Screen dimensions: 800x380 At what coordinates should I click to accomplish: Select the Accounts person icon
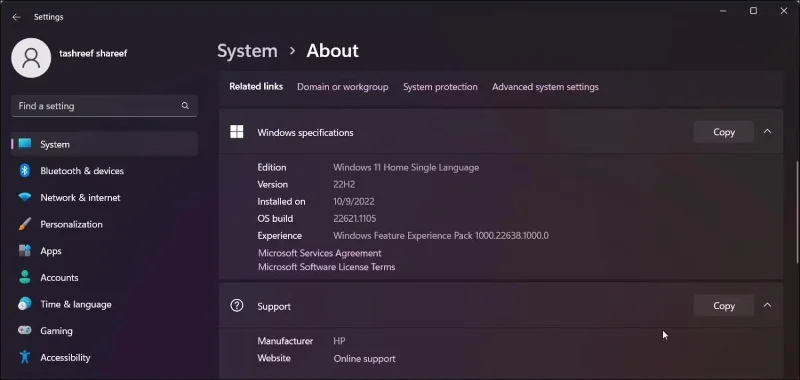pos(24,277)
